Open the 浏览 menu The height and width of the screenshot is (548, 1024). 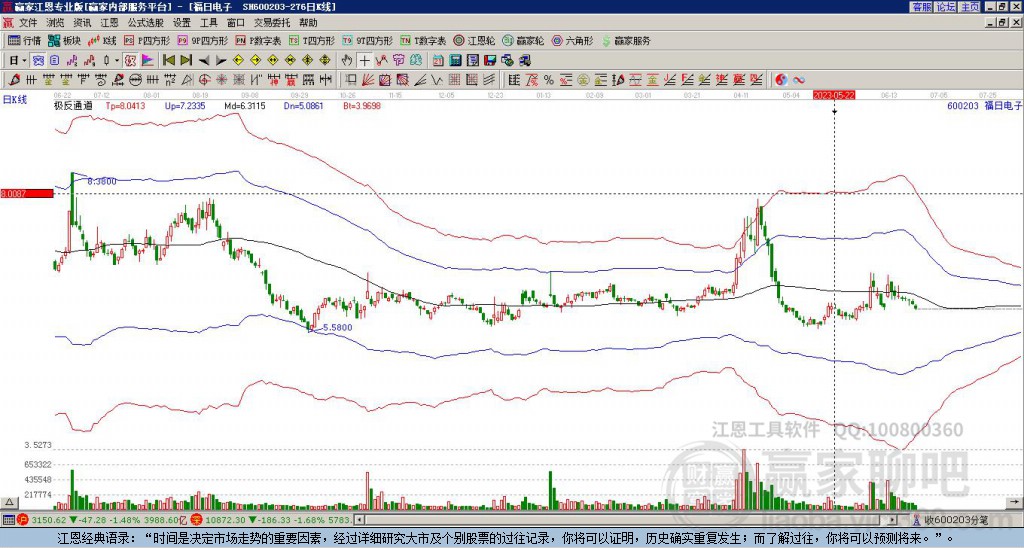click(x=56, y=23)
